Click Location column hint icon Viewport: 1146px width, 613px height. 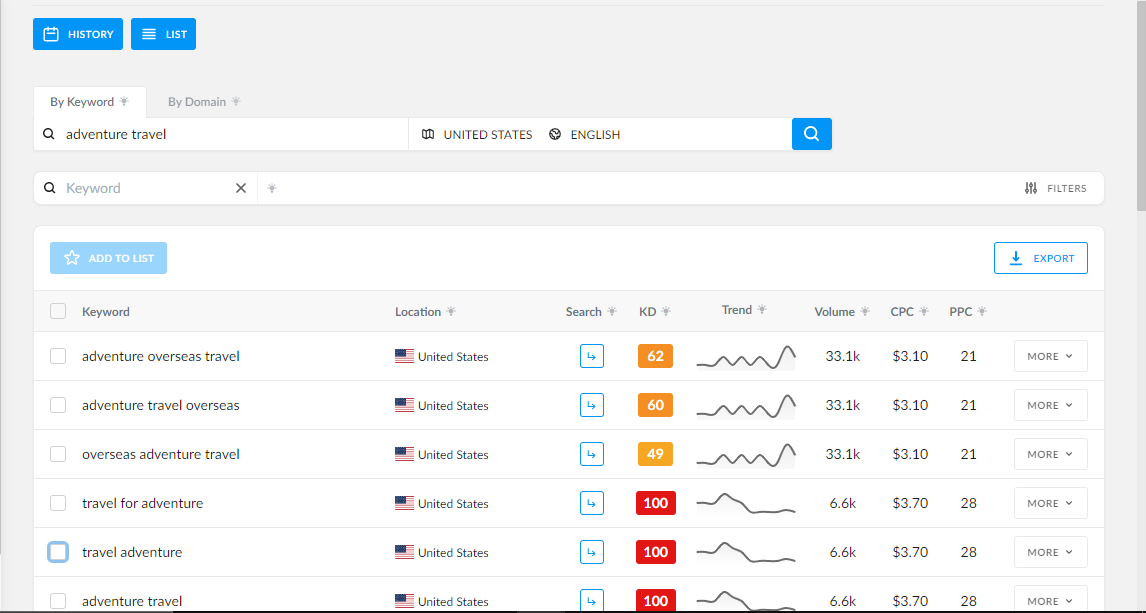(451, 311)
